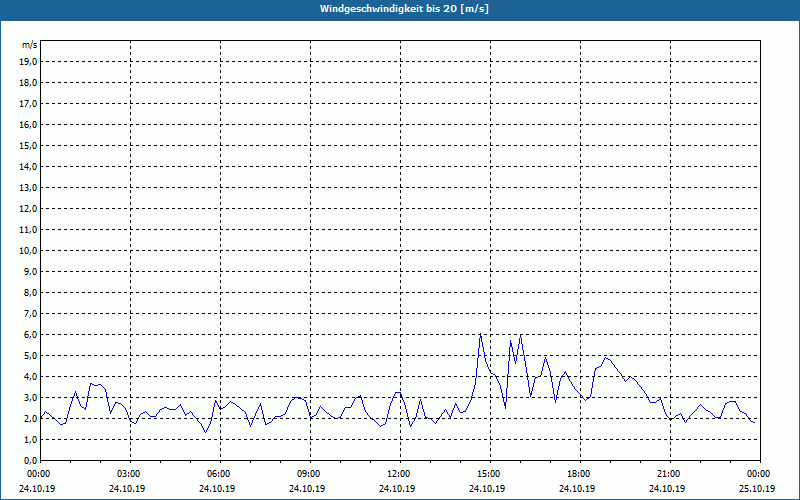Viewport: 800px width, 500px height.
Task: Pick the 10,0 y-axis tick label
Action: [29, 251]
